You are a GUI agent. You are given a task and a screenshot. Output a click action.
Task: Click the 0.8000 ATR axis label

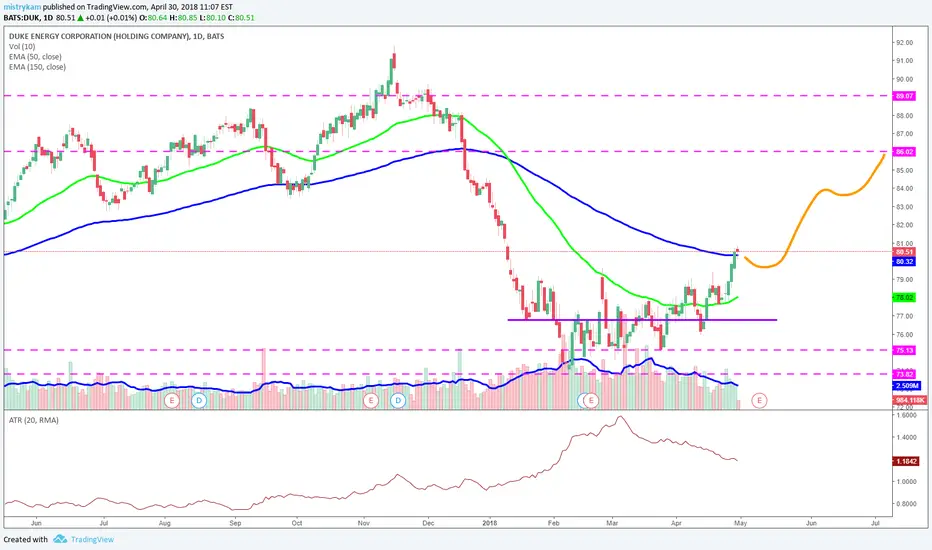click(906, 503)
